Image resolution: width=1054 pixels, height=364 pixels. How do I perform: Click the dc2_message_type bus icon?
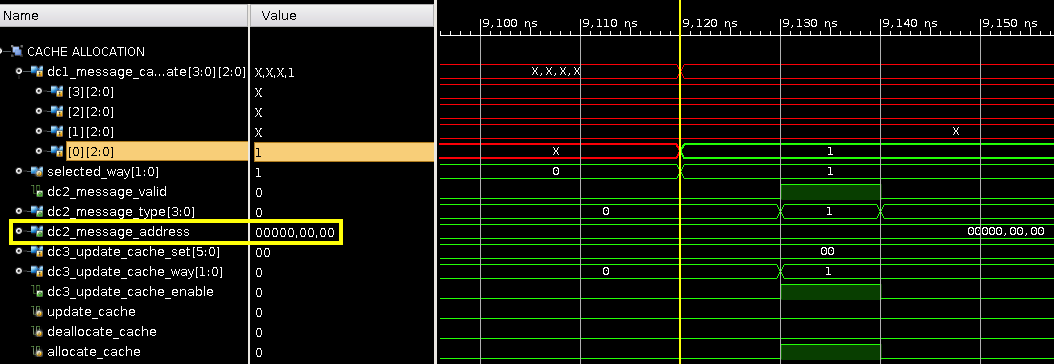pos(37,212)
